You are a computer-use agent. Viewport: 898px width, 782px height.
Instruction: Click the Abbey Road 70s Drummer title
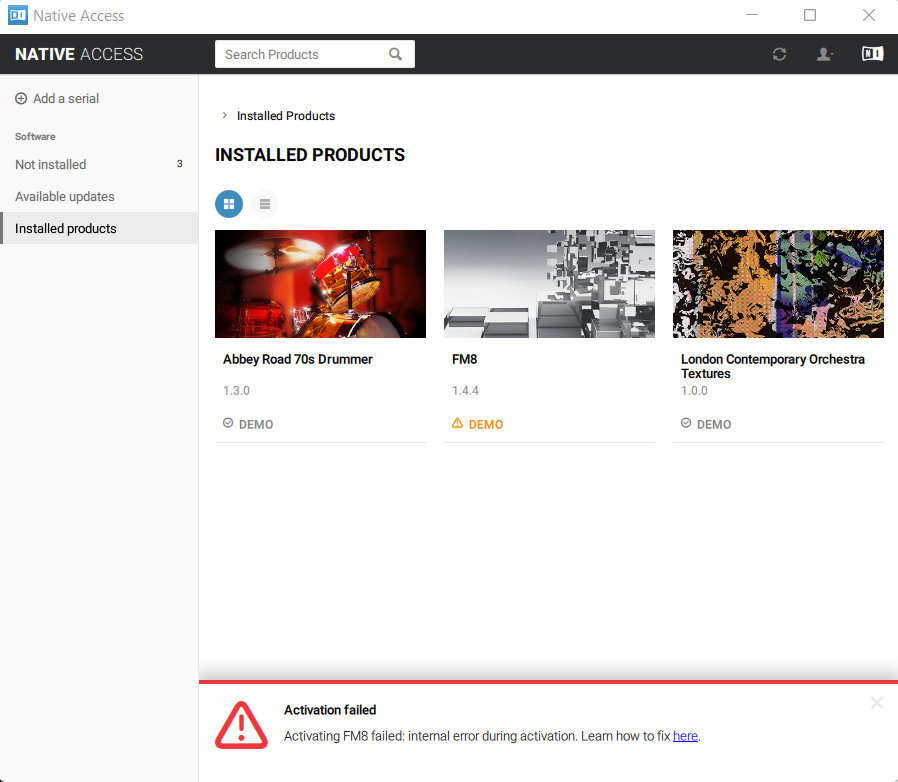coord(298,359)
